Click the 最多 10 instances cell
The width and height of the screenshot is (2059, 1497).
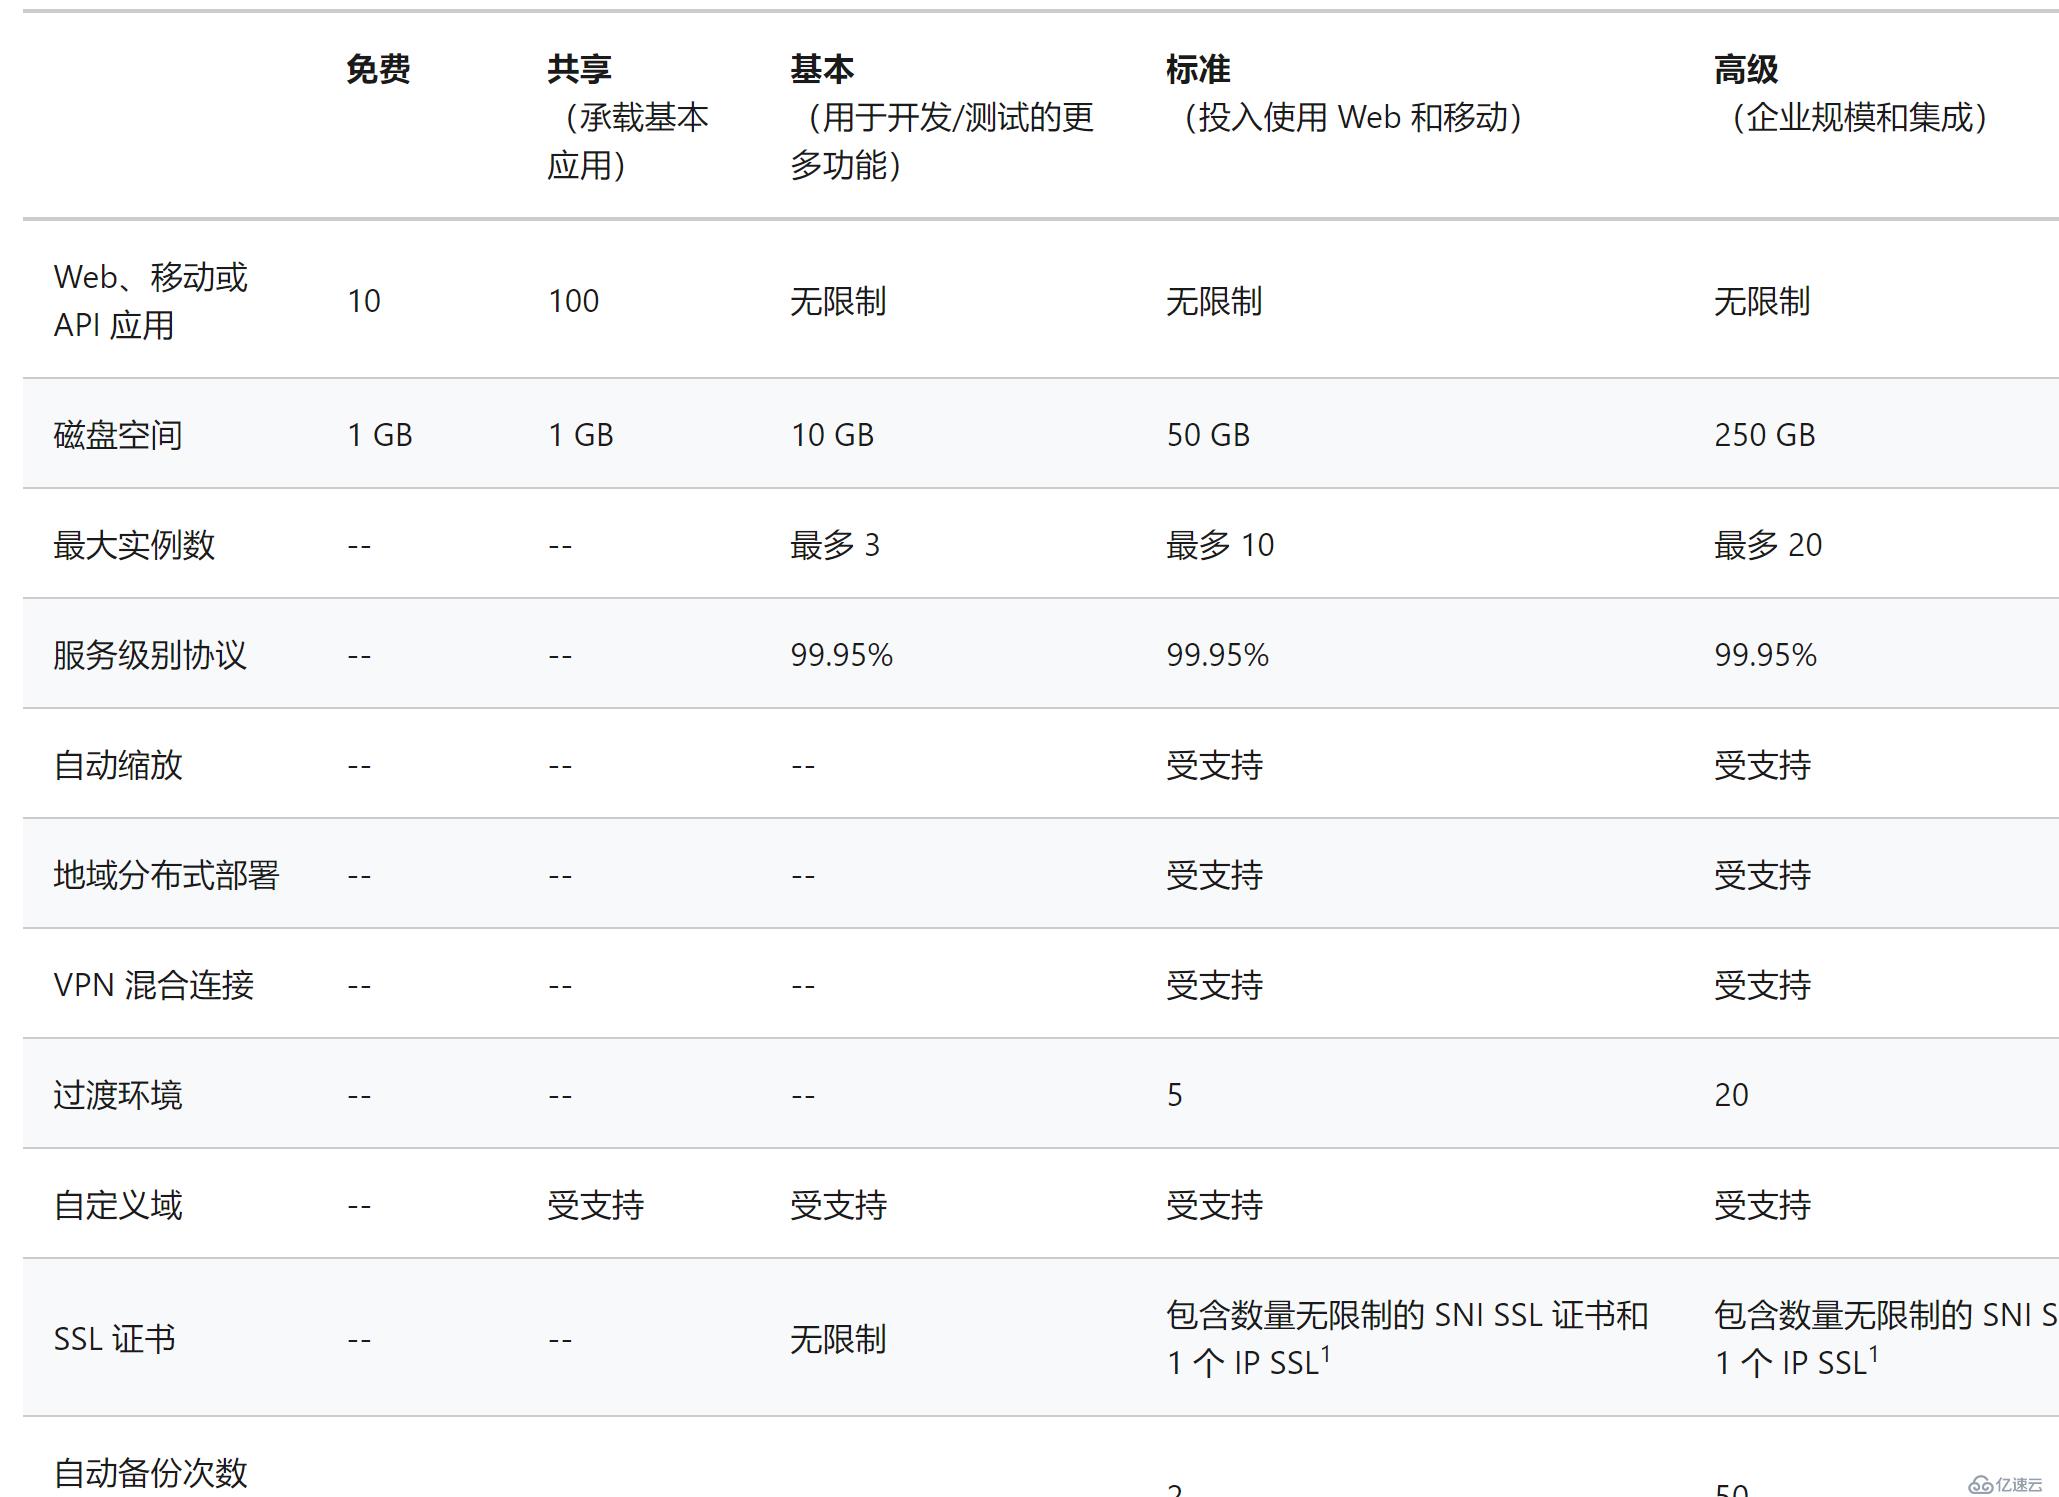click(x=1220, y=545)
